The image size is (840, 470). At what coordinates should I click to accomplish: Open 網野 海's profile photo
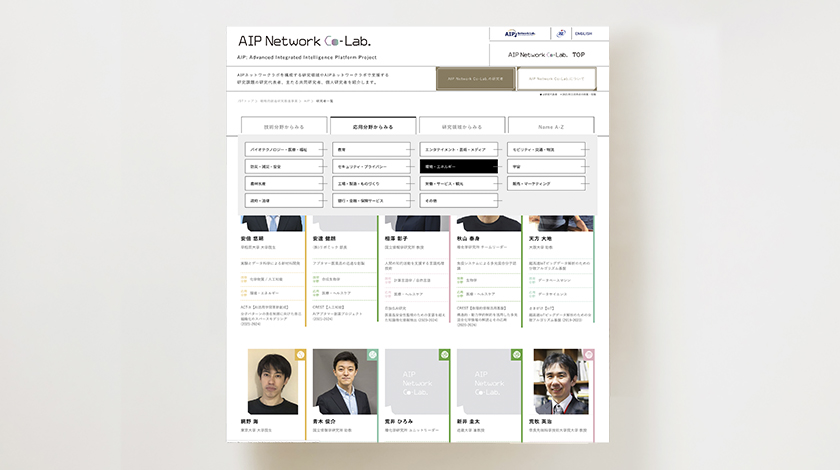point(273,382)
